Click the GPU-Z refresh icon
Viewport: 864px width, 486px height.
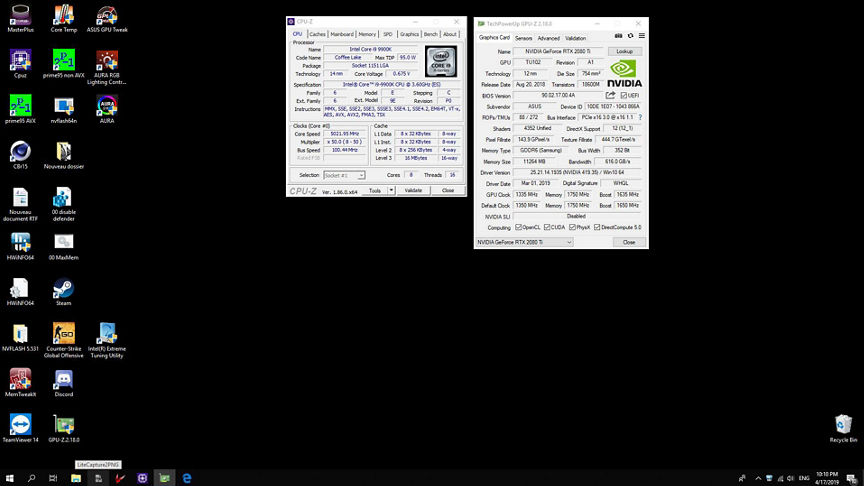[628, 38]
